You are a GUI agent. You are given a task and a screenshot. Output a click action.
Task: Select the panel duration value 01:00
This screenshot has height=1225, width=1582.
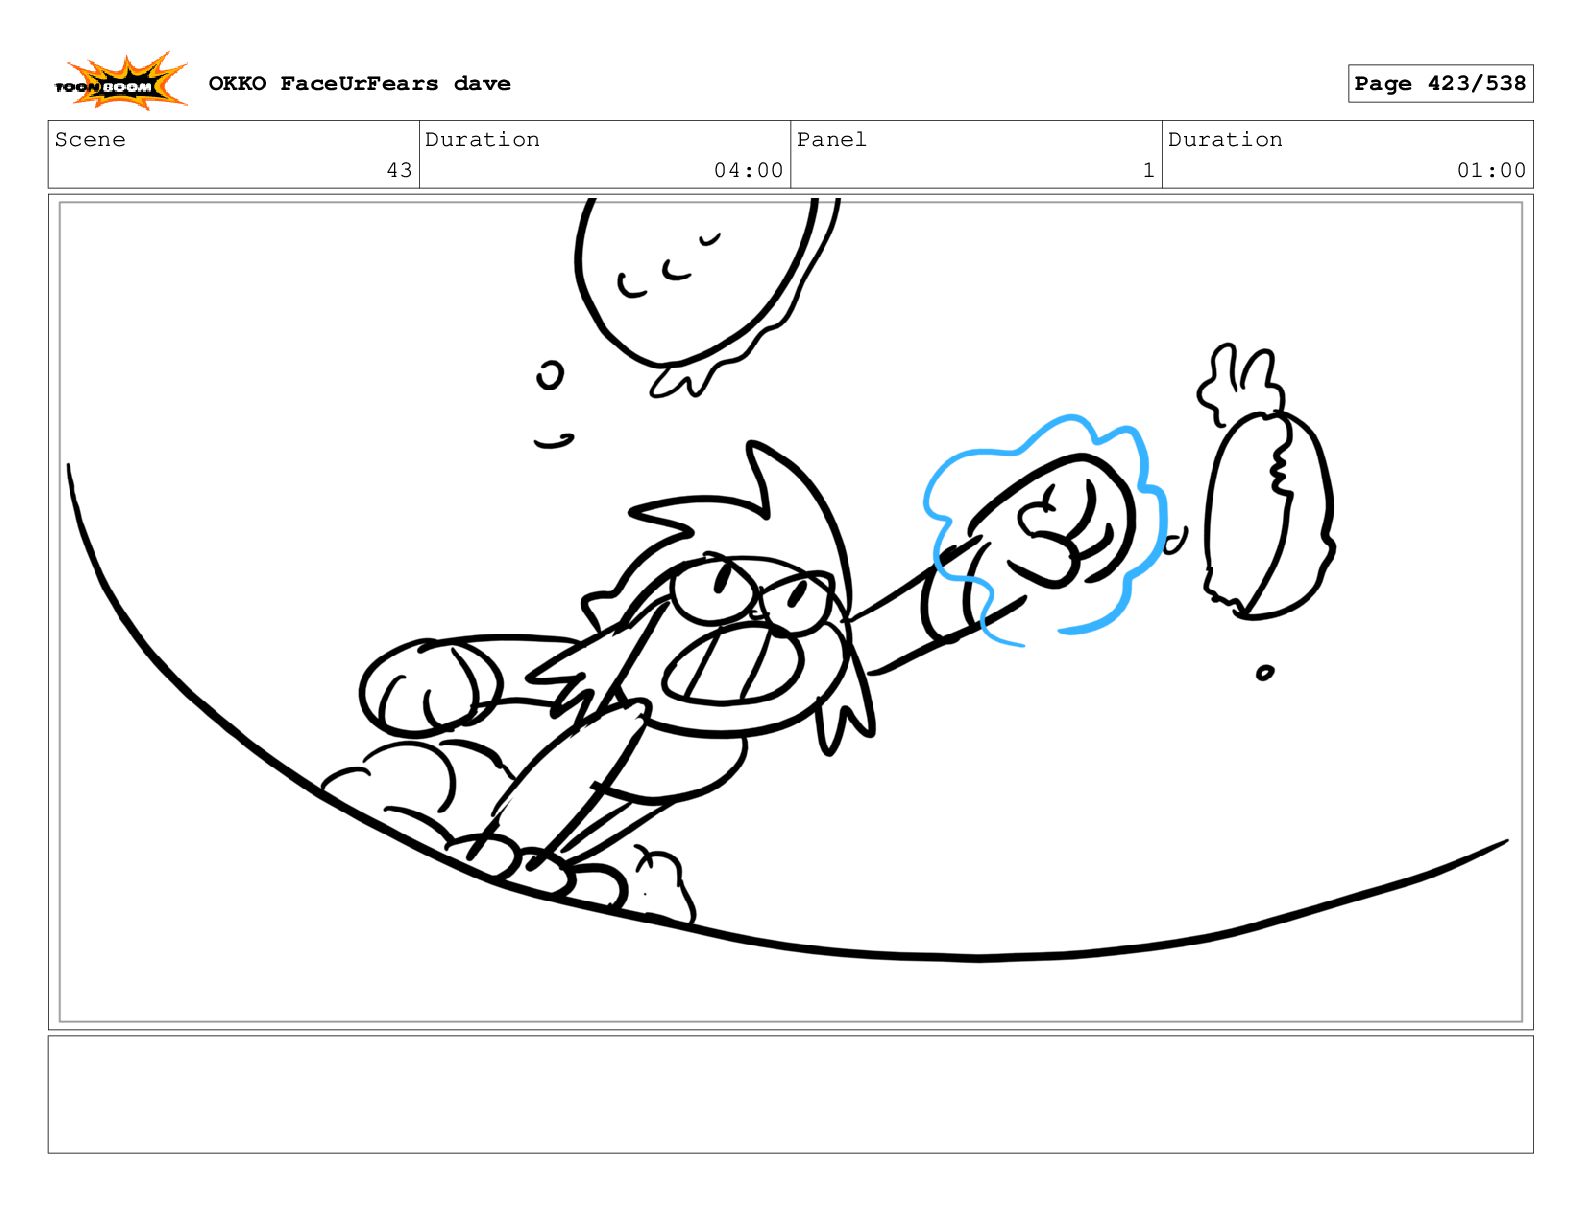pos(1491,171)
